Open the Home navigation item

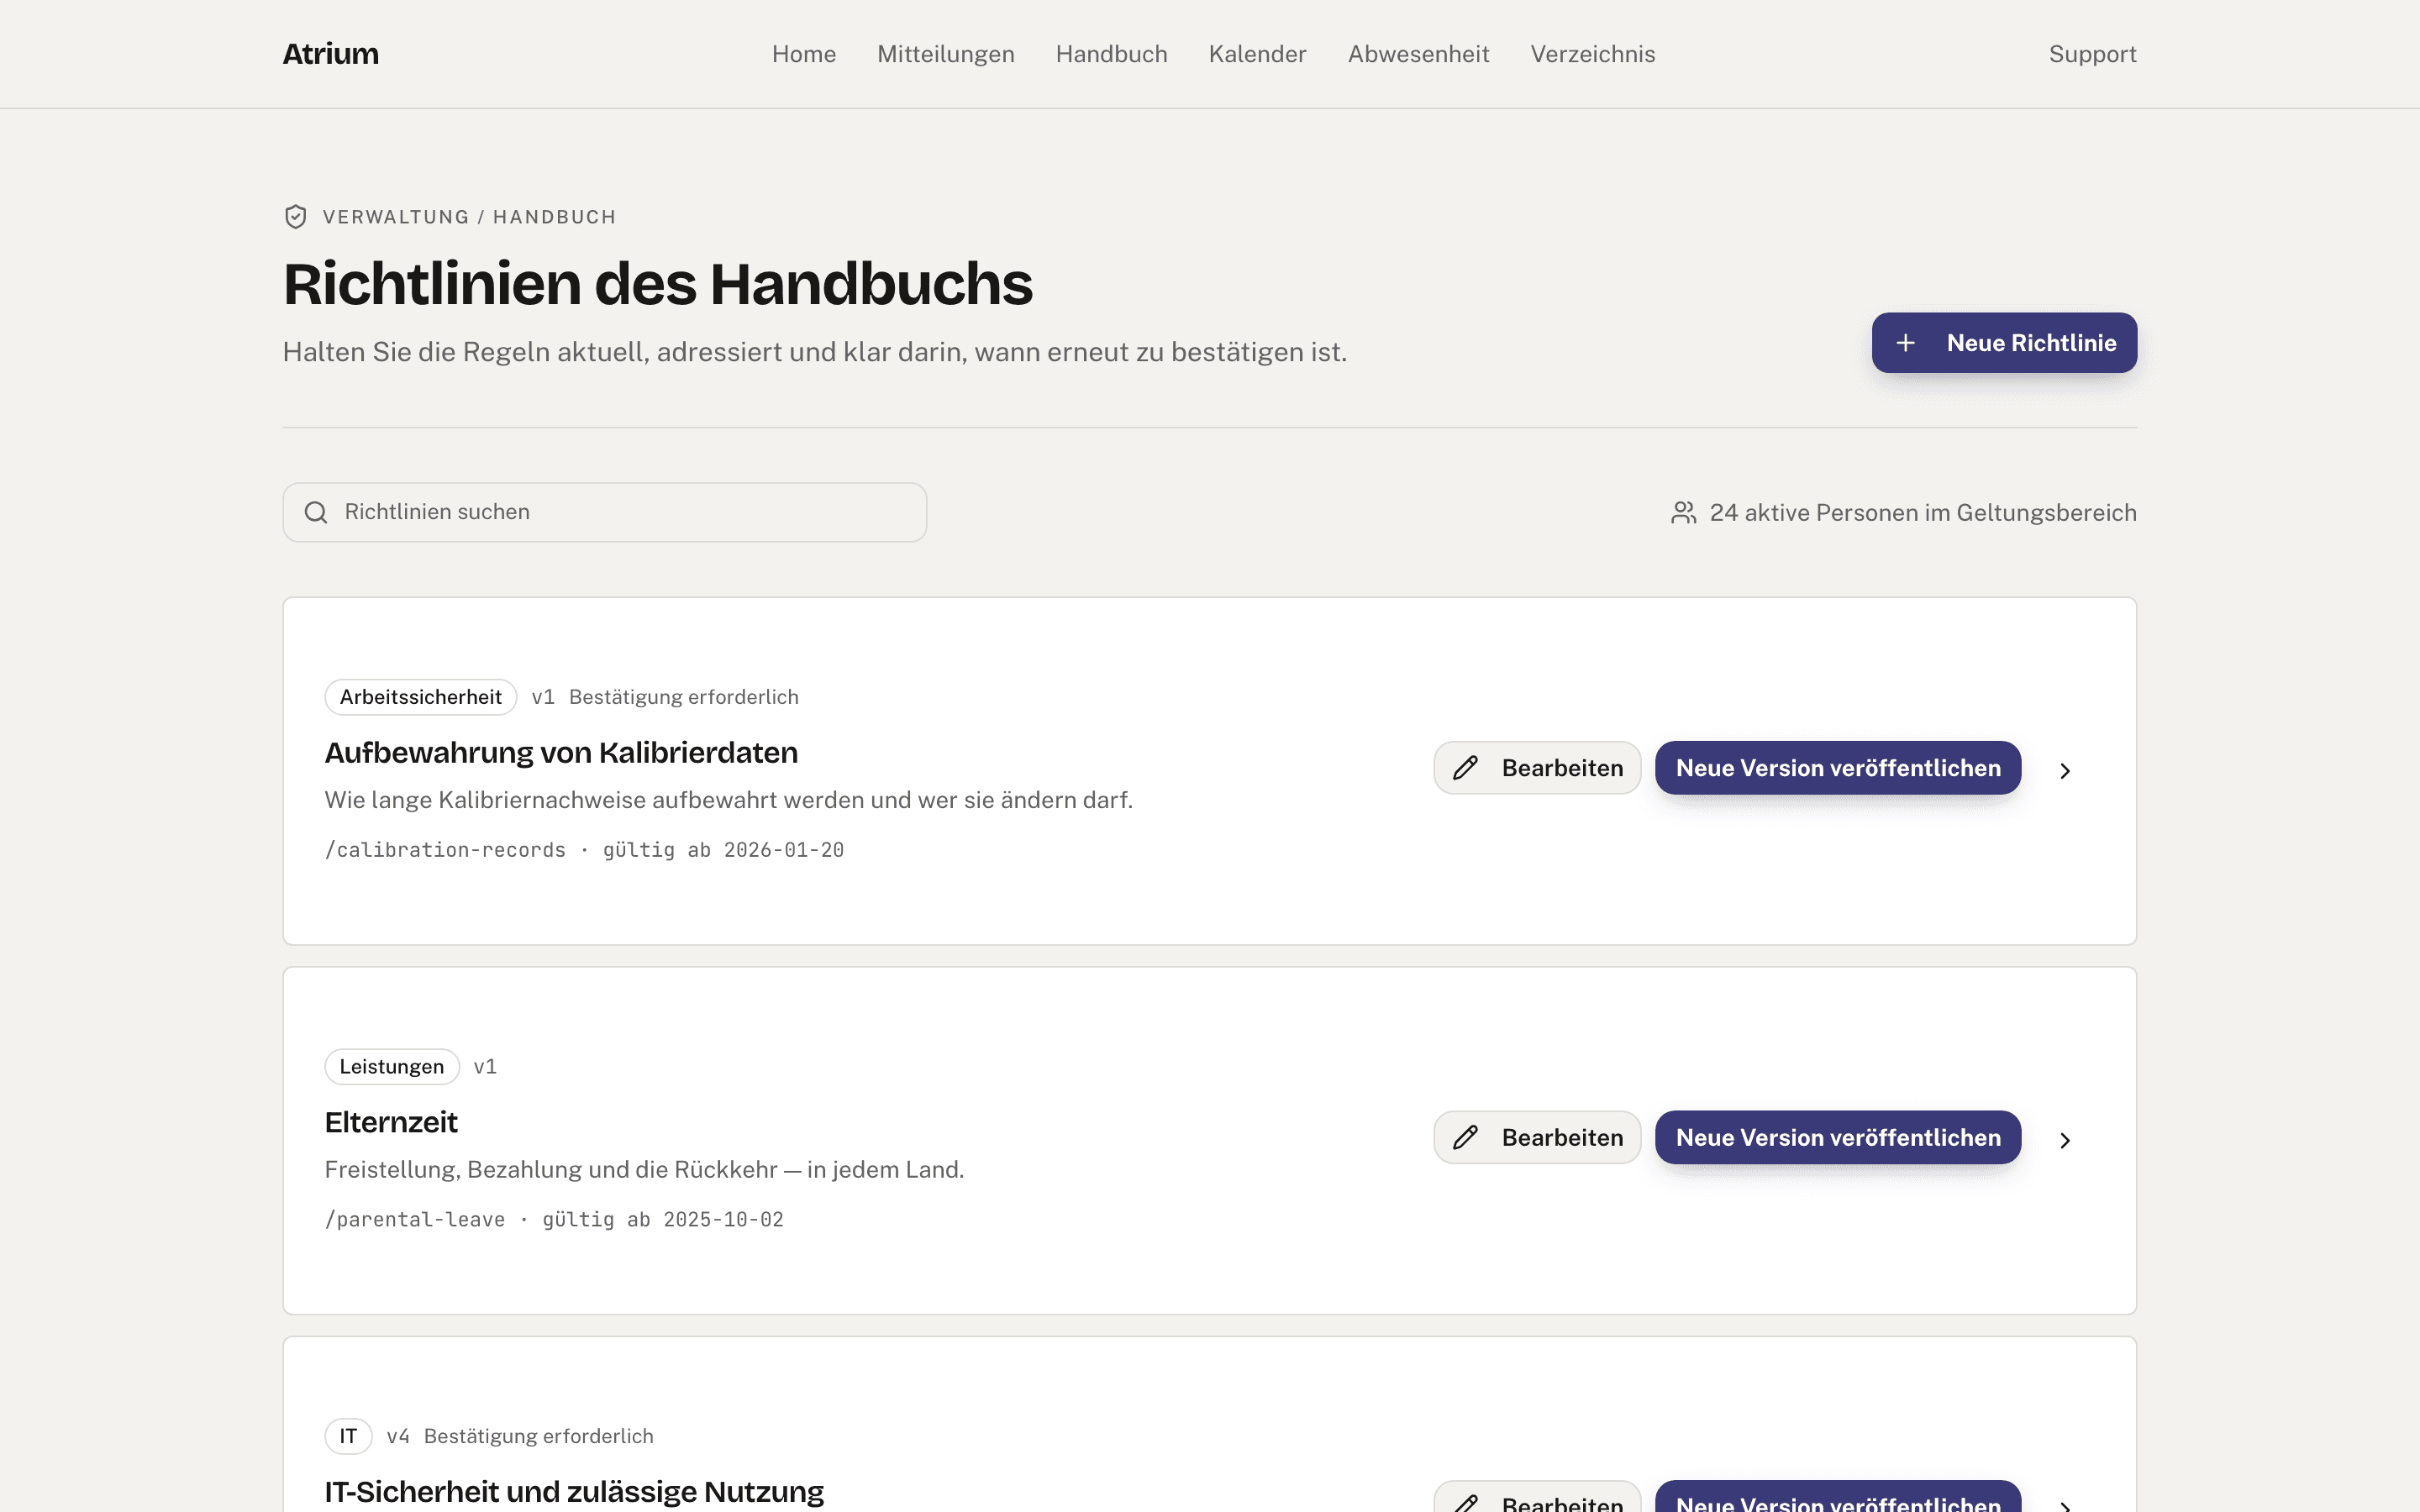point(804,54)
